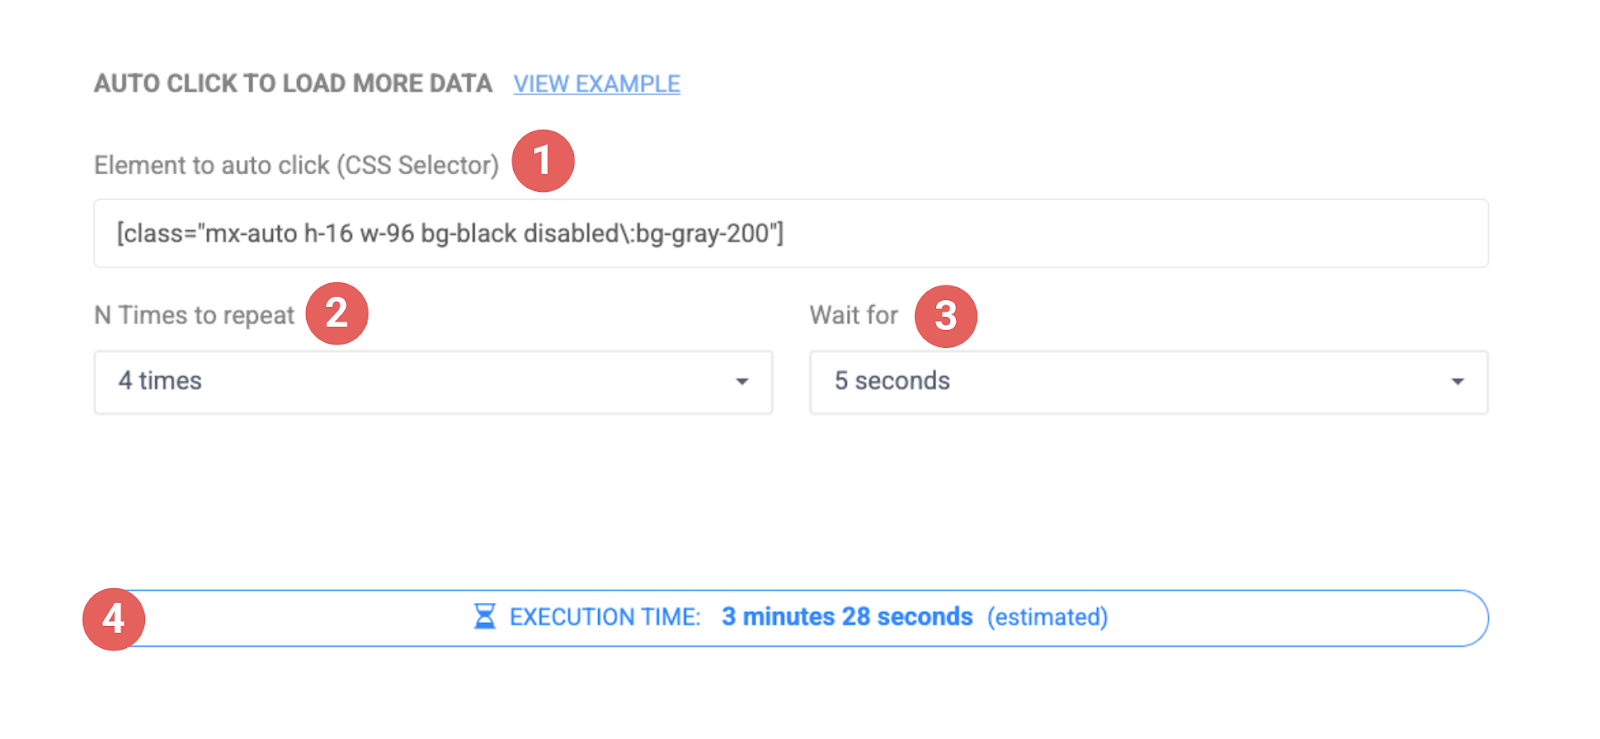Click the red number 3 badge
Screen dimensions: 1600x739
coord(945,316)
